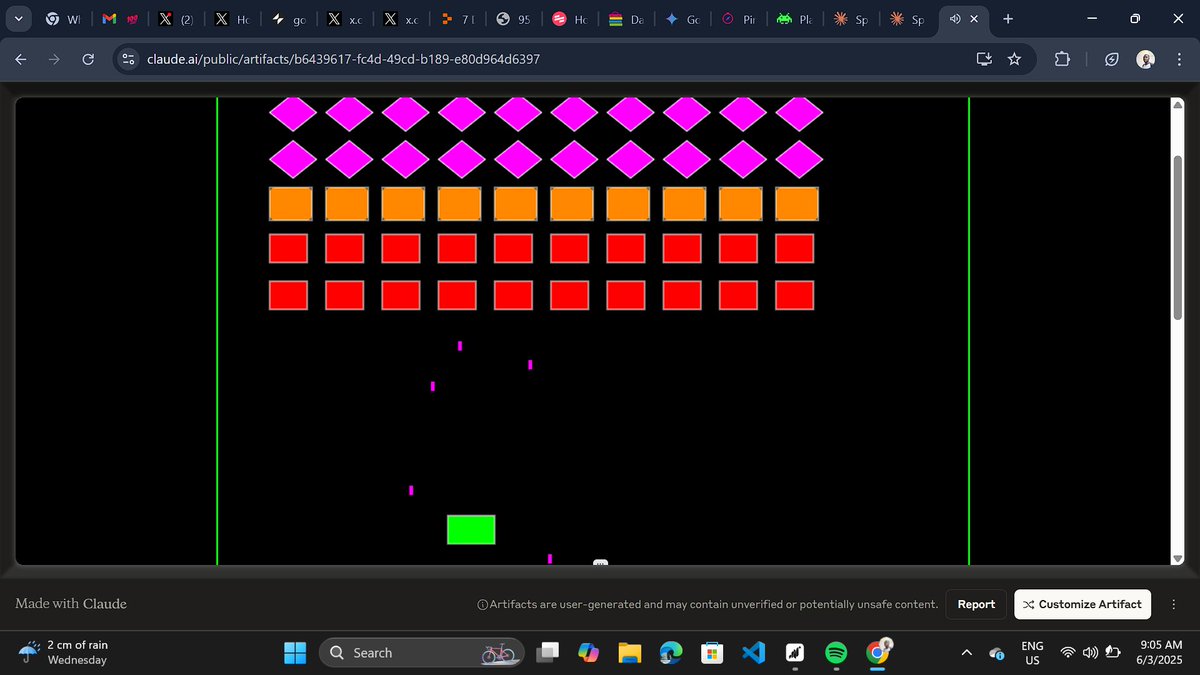This screenshot has width=1200, height=675.
Task: Reload the current page
Action: pos(87,59)
